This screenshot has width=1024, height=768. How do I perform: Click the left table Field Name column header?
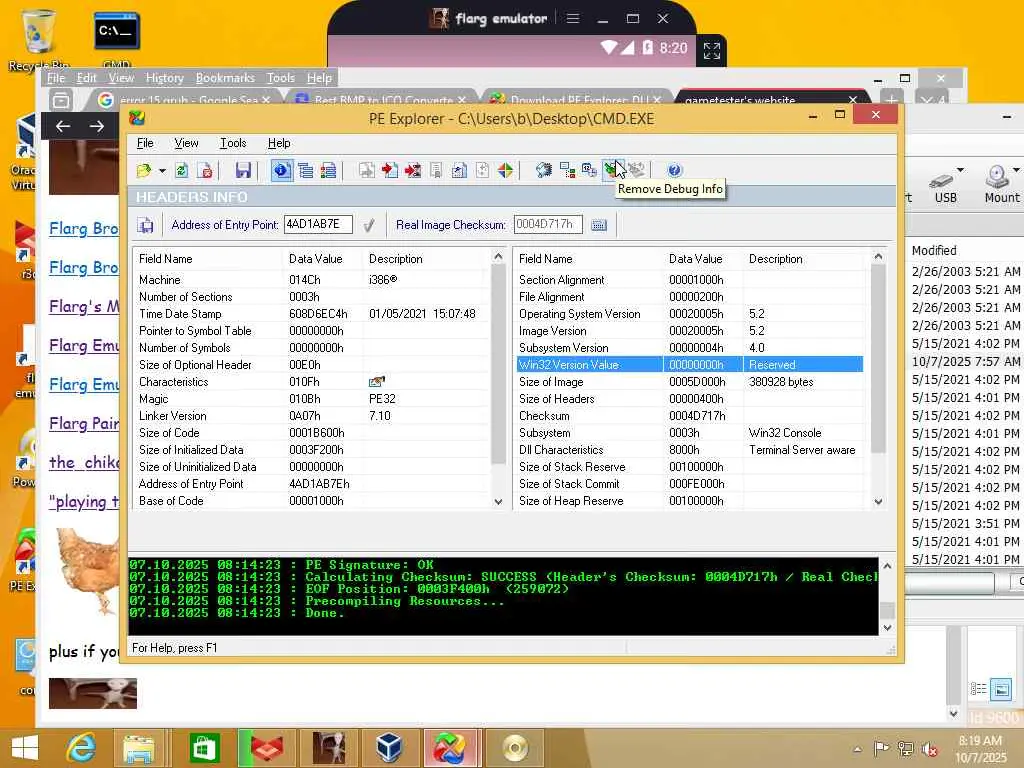coord(208,259)
